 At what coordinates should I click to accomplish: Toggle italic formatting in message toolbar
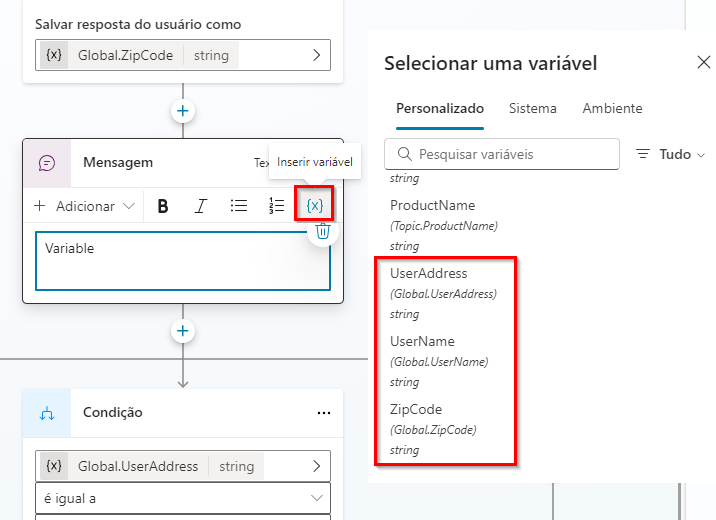pos(200,206)
